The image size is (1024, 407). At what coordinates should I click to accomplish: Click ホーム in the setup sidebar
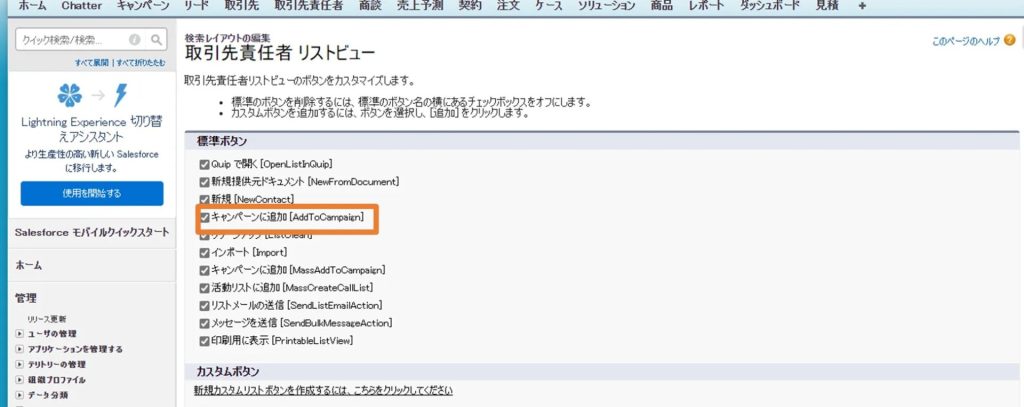(x=29, y=265)
